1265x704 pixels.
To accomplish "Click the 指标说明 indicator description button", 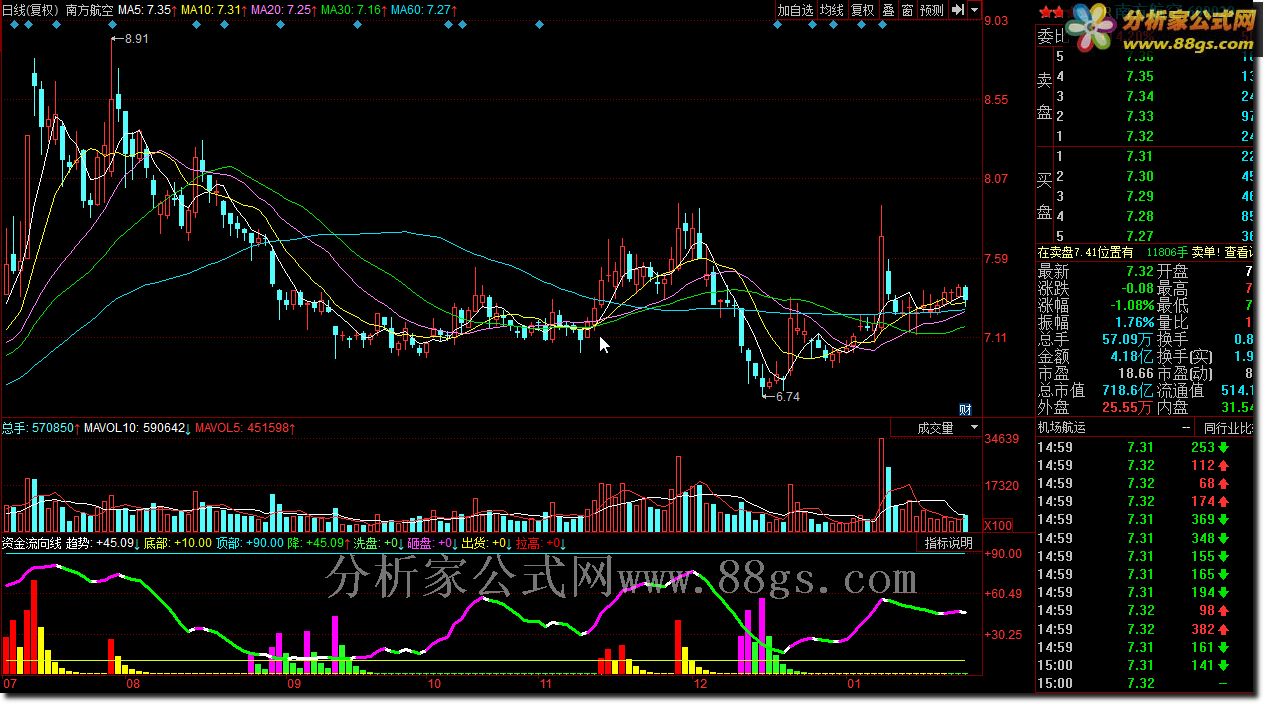I will (x=948, y=543).
